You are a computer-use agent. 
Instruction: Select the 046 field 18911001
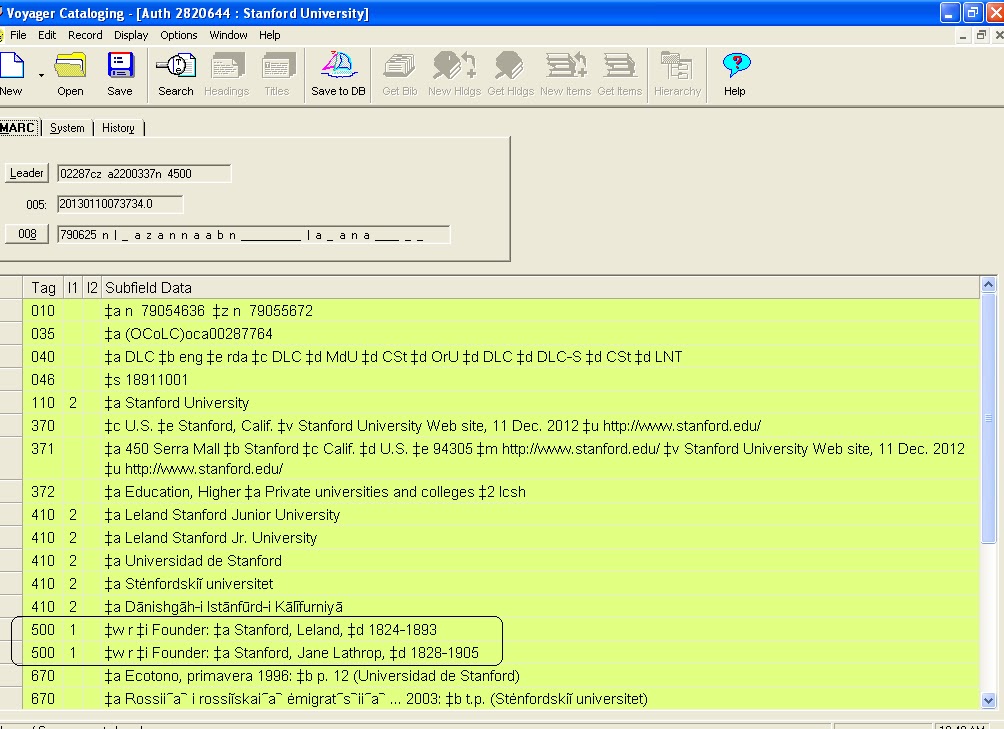(x=540, y=380)
